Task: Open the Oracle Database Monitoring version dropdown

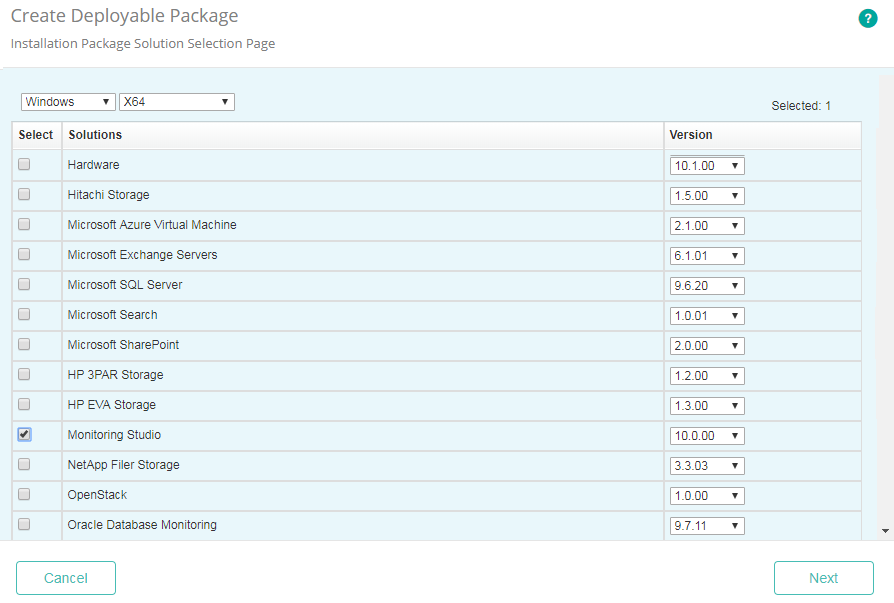Action: [707, 525]
